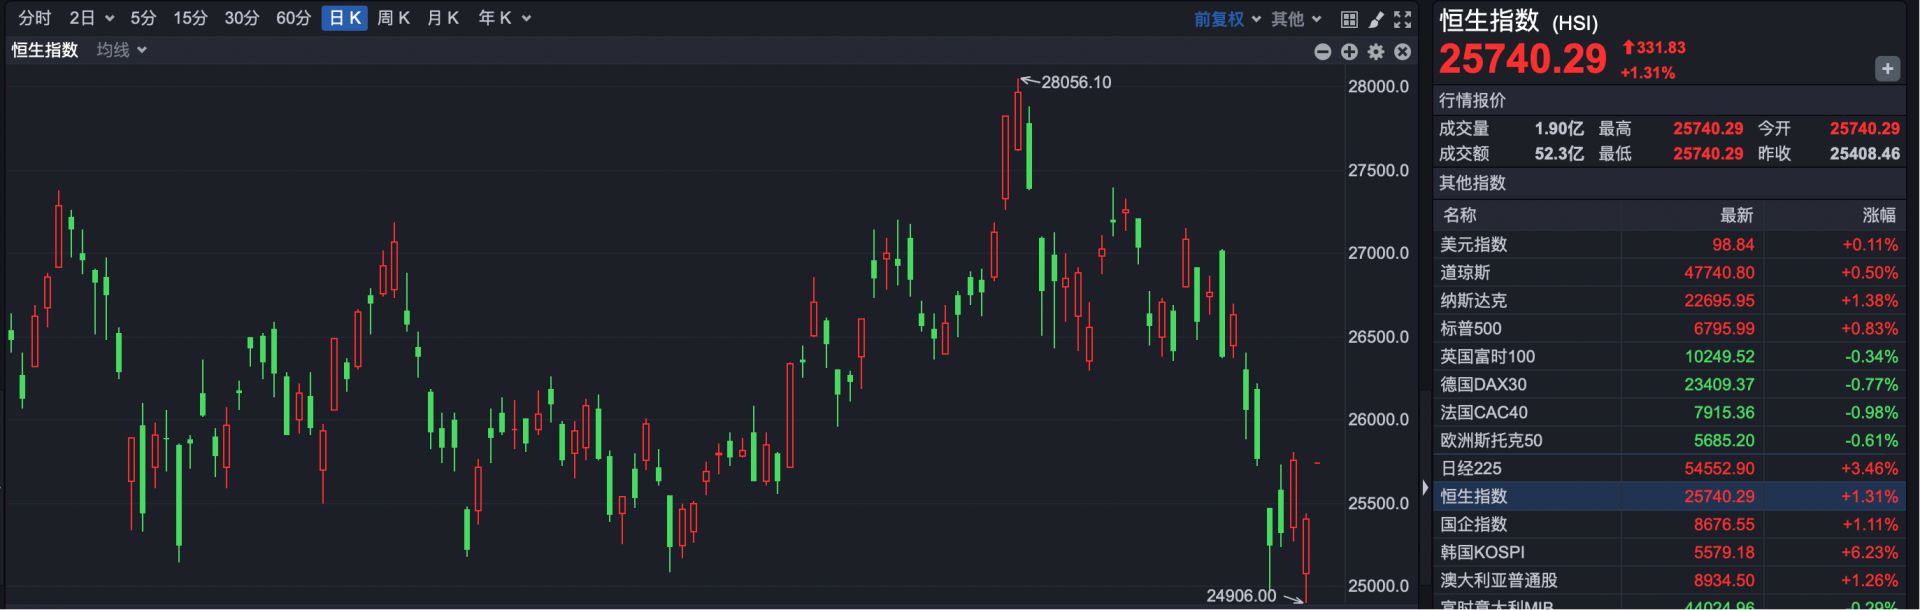Click the 28056.10 high price marker
1920x610 pixels.
(1075, 82)
